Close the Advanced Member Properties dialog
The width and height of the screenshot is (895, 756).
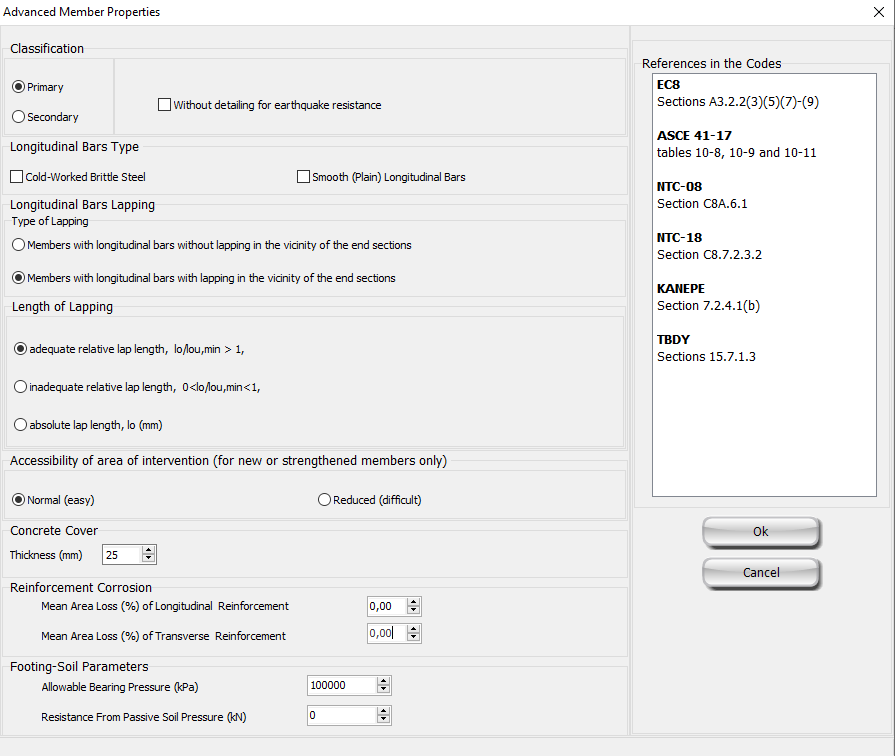point(877,12)
